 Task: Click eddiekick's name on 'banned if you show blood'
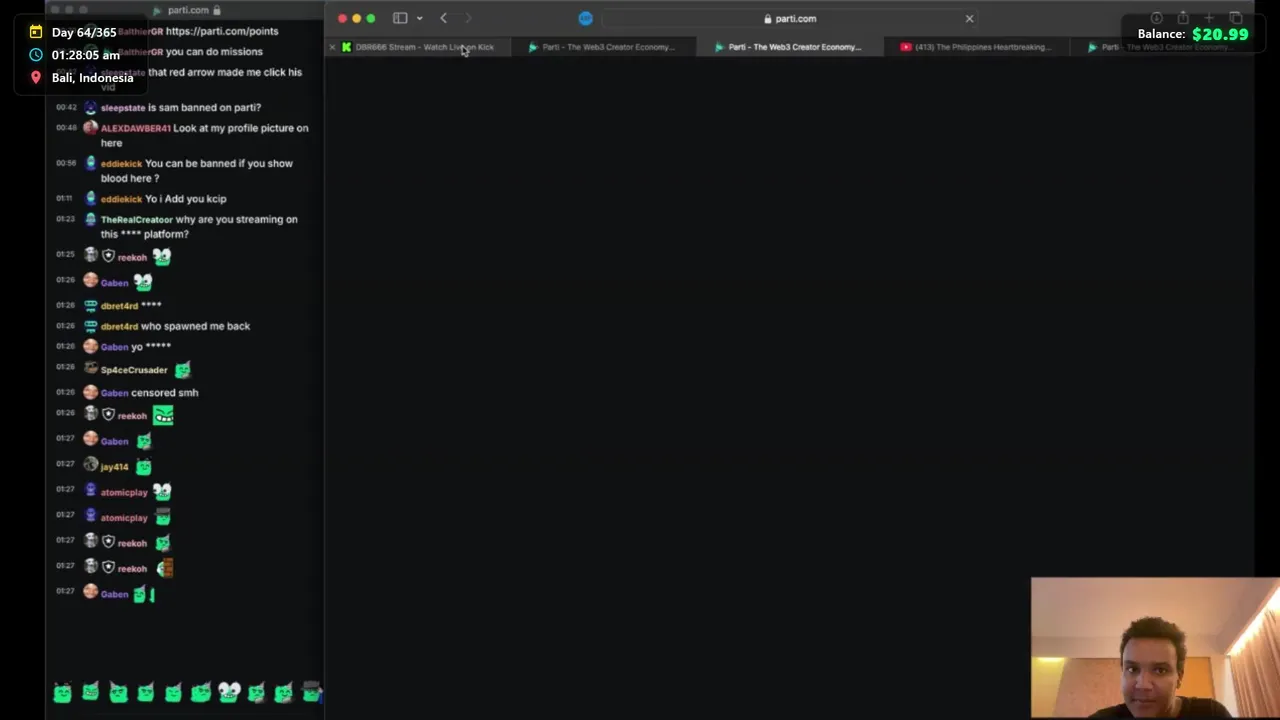(121, 164)
